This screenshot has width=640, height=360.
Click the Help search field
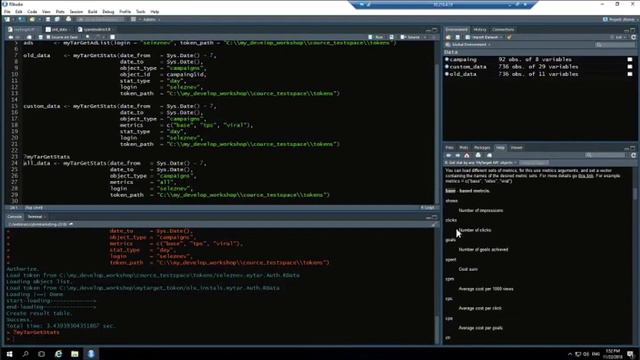(606, 155)
